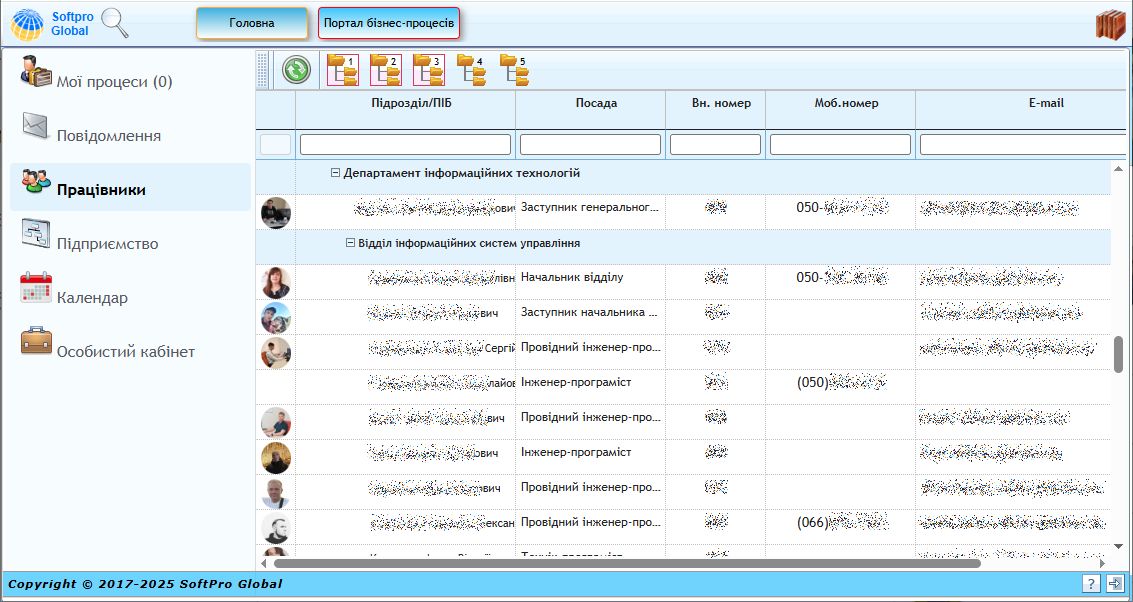Collapse Відділ інформаційних систем управління group
Screen dimensions: 1133x602
350,243
